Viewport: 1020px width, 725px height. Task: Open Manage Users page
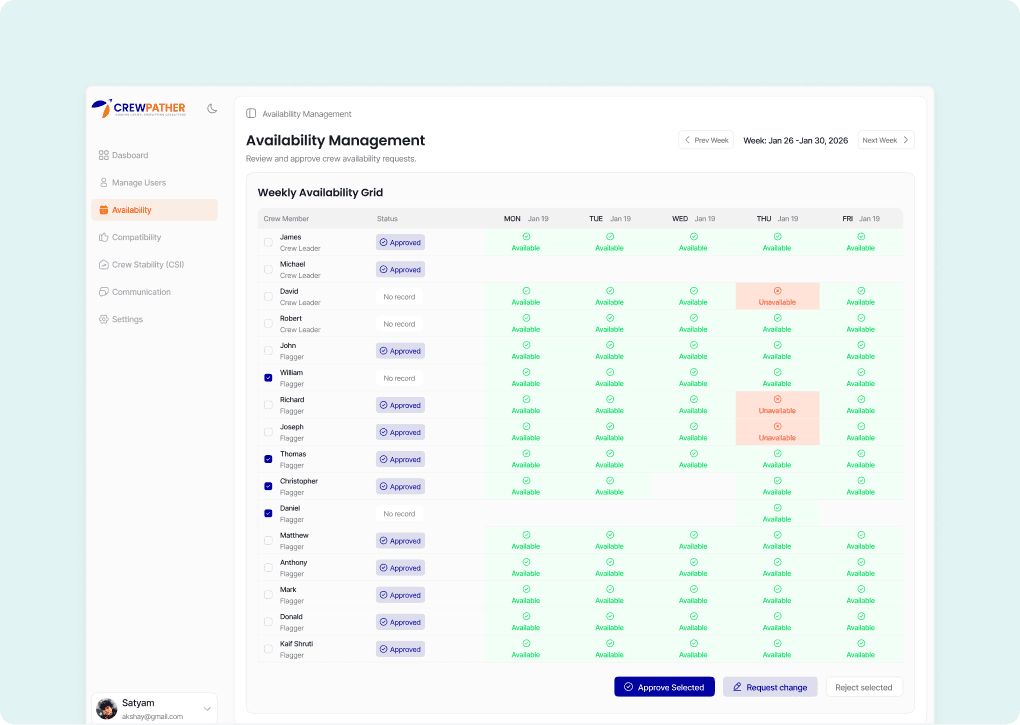tap(138, 183)
